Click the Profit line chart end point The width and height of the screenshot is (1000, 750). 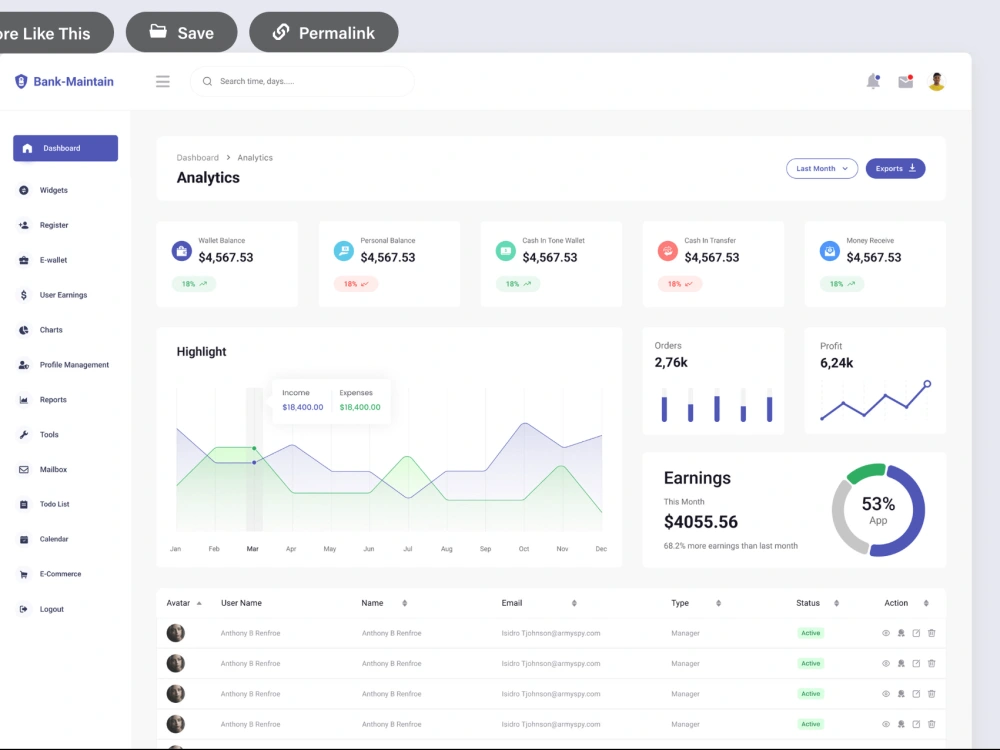tap(927, 384)
